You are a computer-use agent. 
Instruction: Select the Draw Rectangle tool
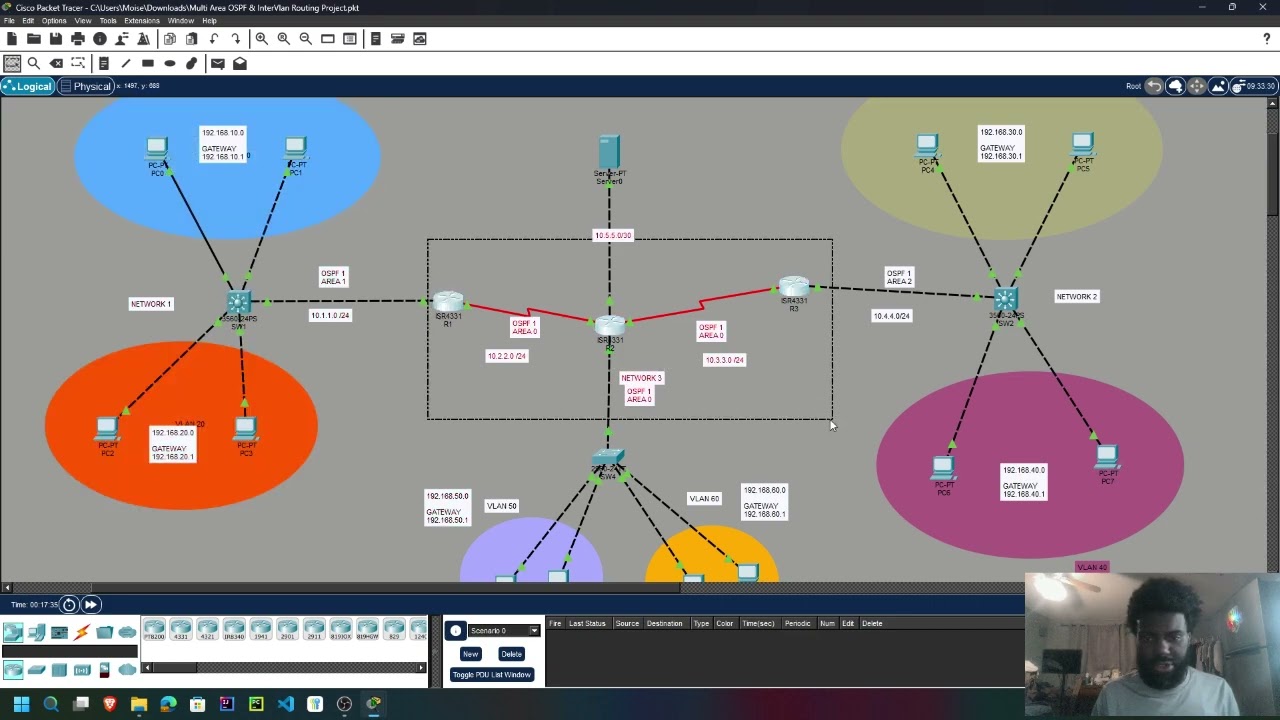click(147, 63)
